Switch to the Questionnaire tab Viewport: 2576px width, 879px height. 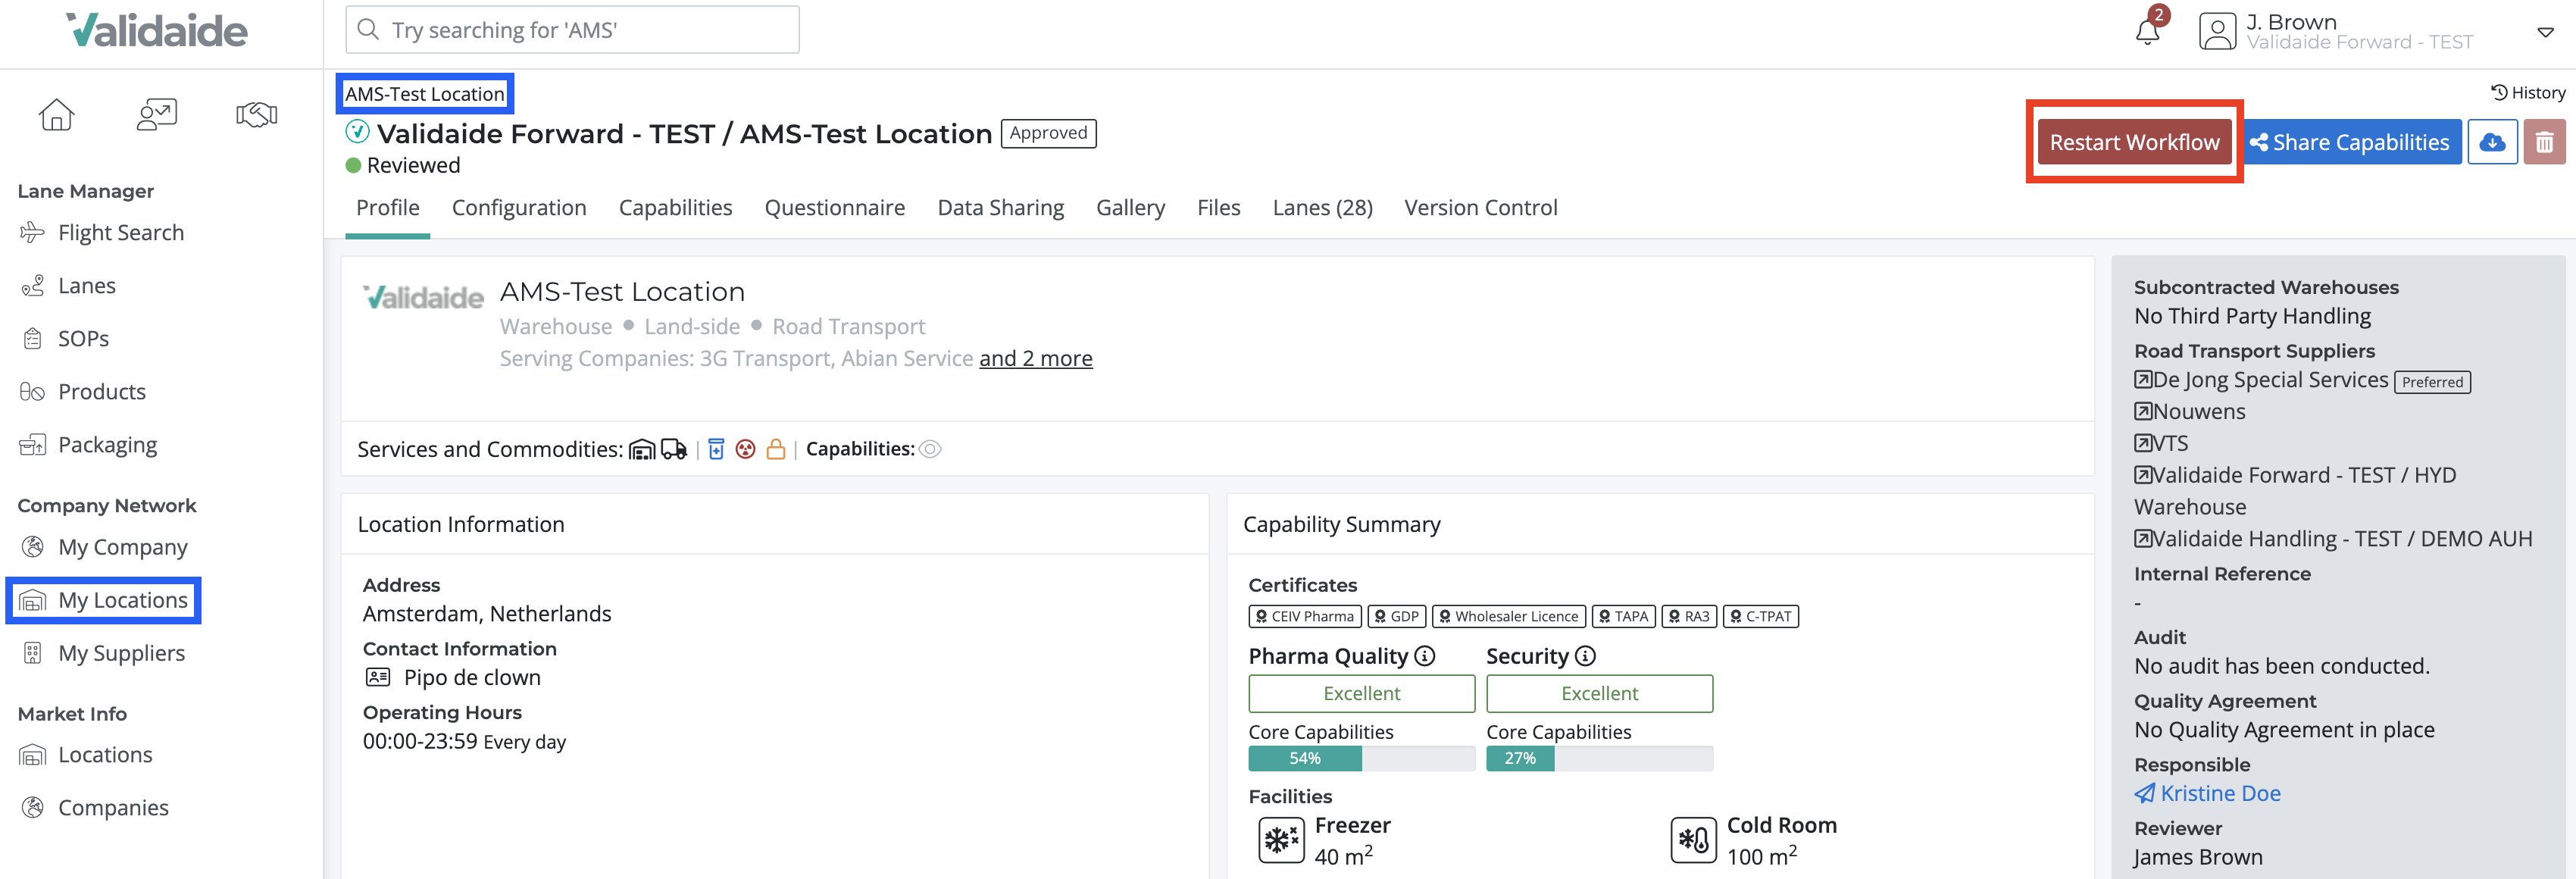pyautogui.click(x=834, y=208)
